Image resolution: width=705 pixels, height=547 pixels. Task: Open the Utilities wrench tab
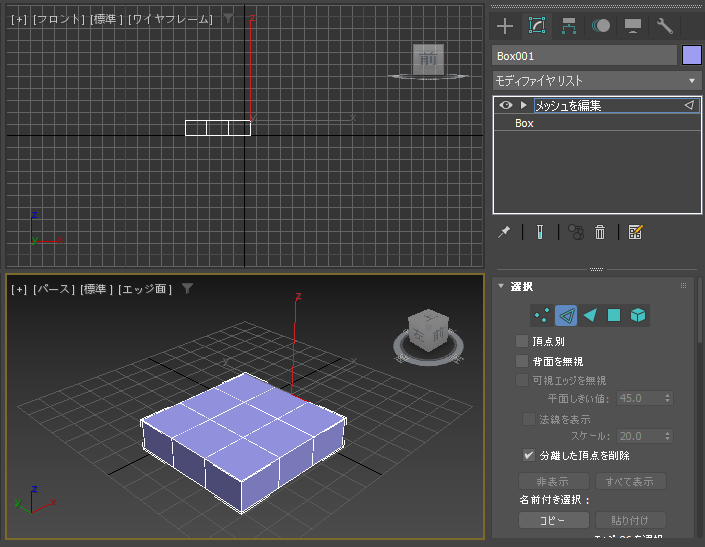[665, 26]
